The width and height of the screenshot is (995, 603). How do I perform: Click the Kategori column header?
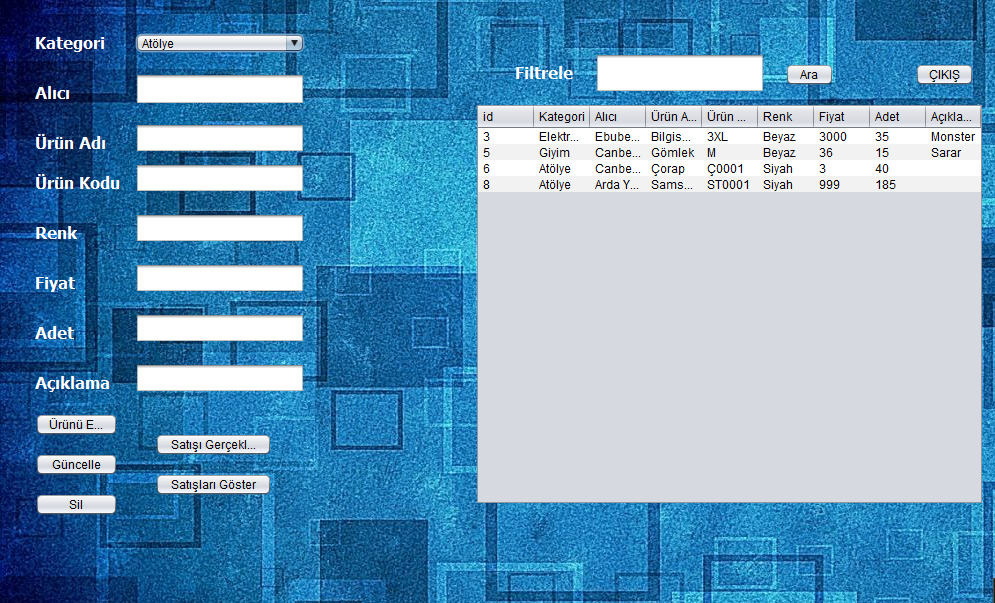[x=561, y=117]
